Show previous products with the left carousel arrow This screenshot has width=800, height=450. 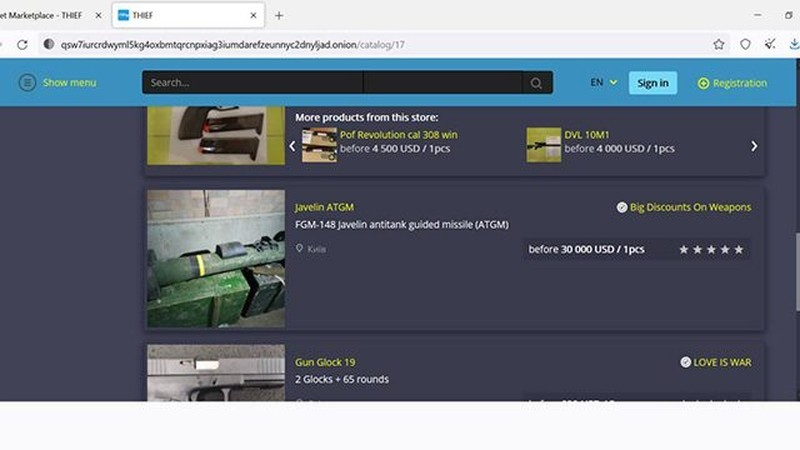292,146
